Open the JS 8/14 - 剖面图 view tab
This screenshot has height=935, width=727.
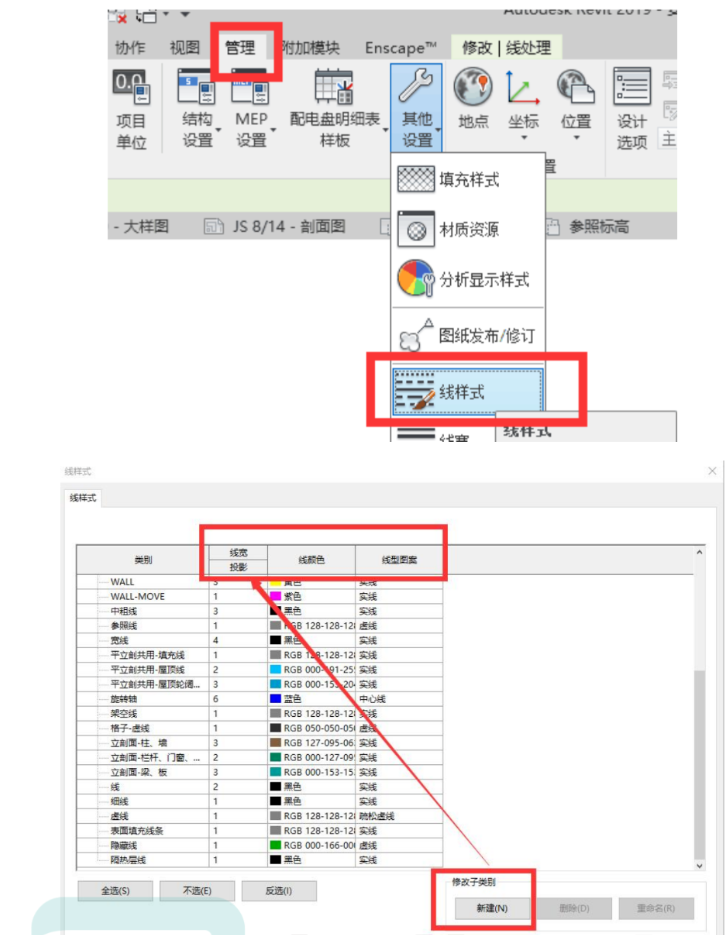pyautogui.click(x=275, y=226)
